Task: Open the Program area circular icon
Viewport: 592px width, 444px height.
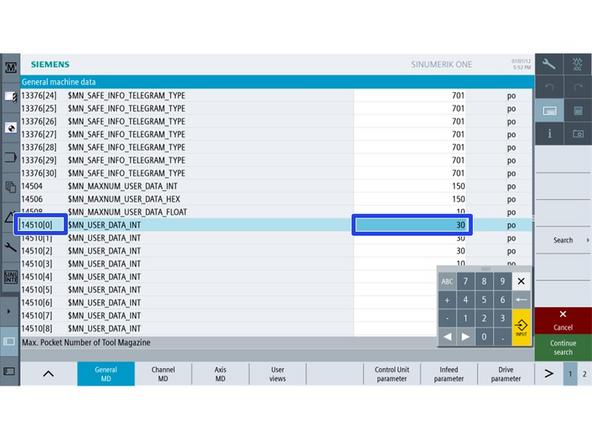Action: 11,128
